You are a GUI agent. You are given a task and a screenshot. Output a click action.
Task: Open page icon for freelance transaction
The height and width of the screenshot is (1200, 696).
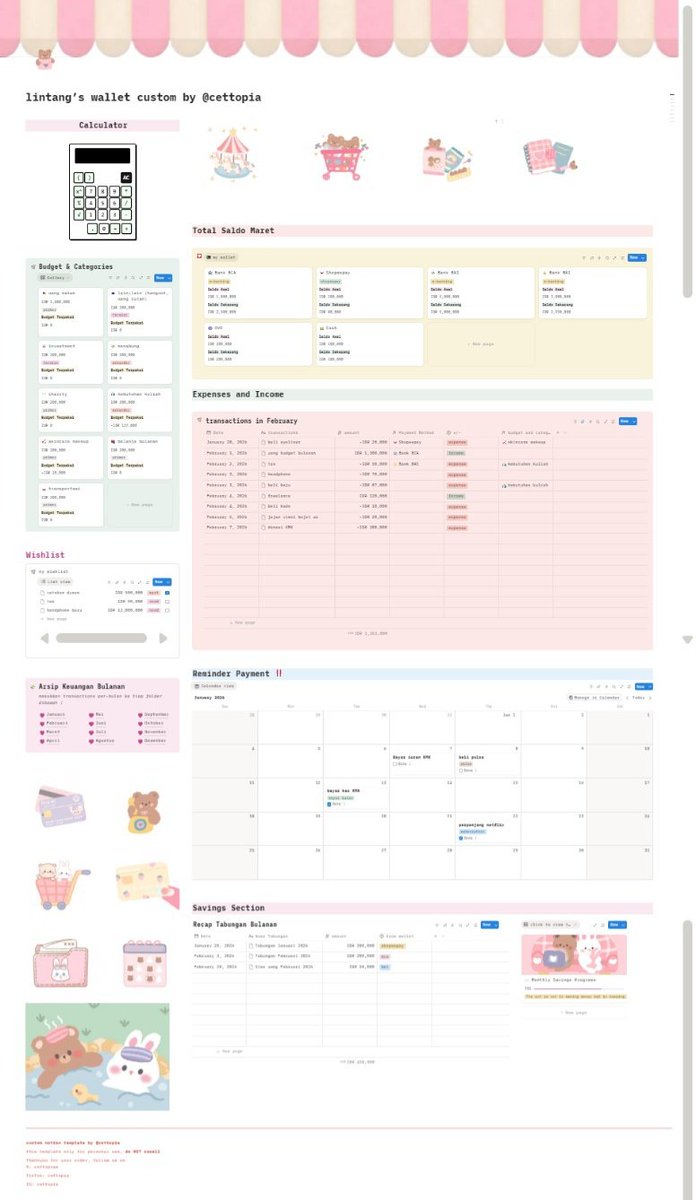(x=263, y=495)
